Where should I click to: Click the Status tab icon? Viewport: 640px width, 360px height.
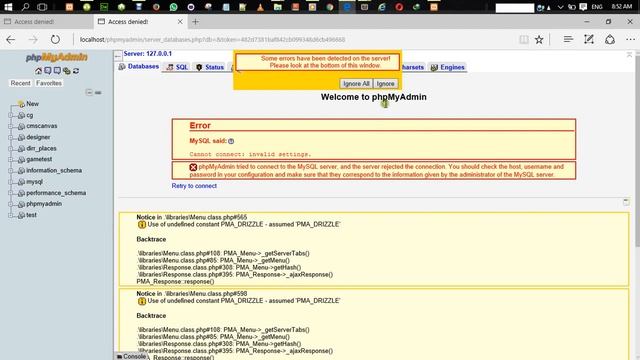[x=199, y=67]
